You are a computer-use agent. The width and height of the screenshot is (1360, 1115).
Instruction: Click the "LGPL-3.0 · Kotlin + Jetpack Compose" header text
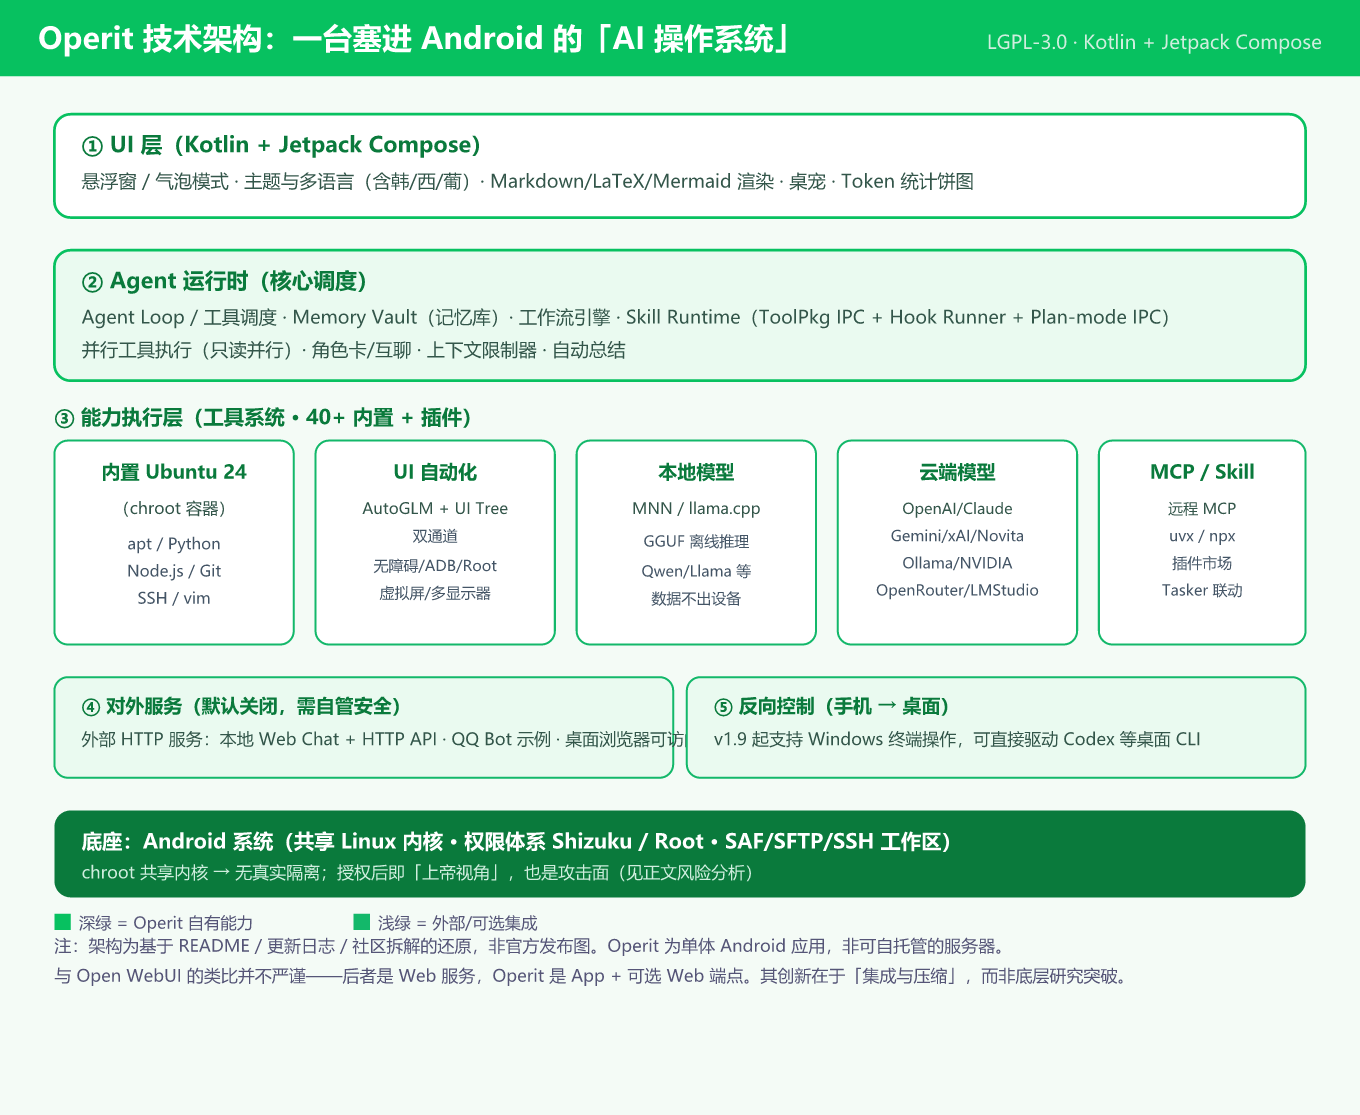click(1154, 42)
